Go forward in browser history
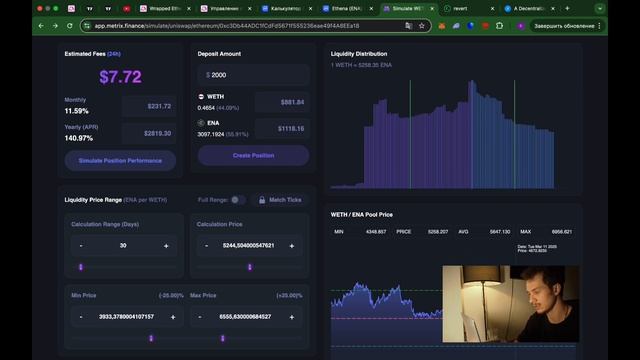Viewport: 640px width, 360px height. point(55,26)
